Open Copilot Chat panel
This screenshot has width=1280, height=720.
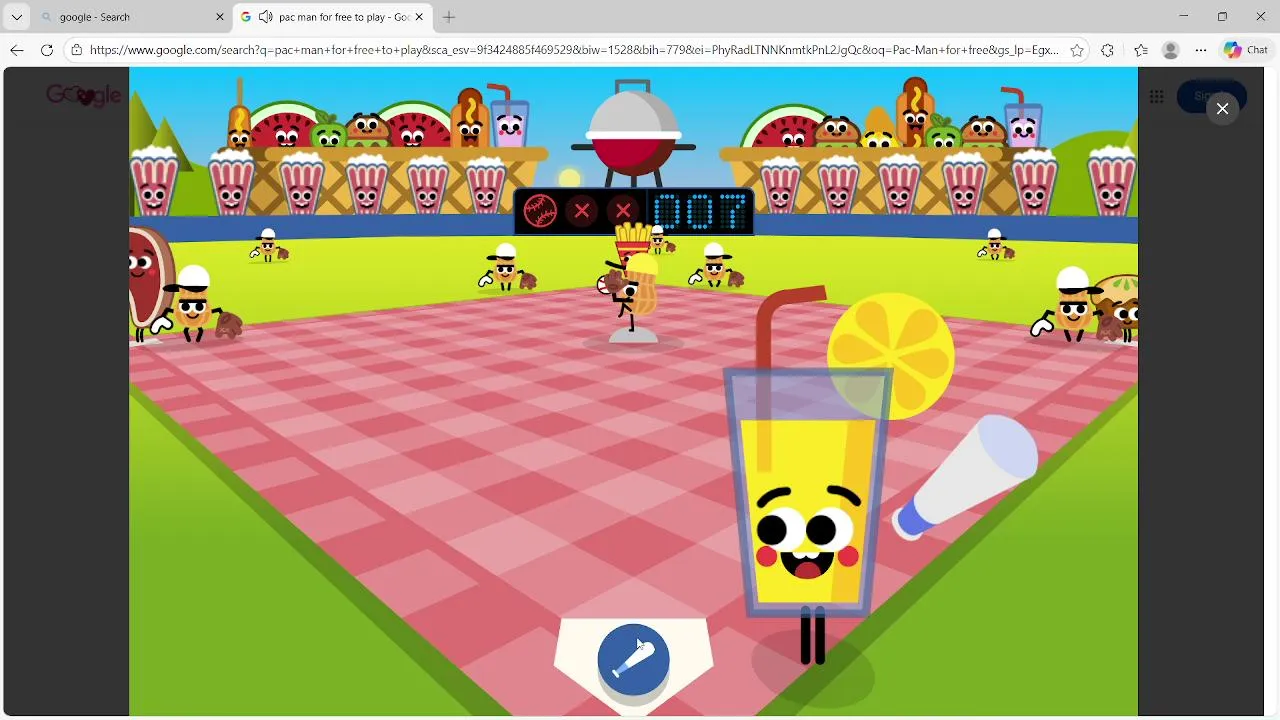pos(1246,50)
